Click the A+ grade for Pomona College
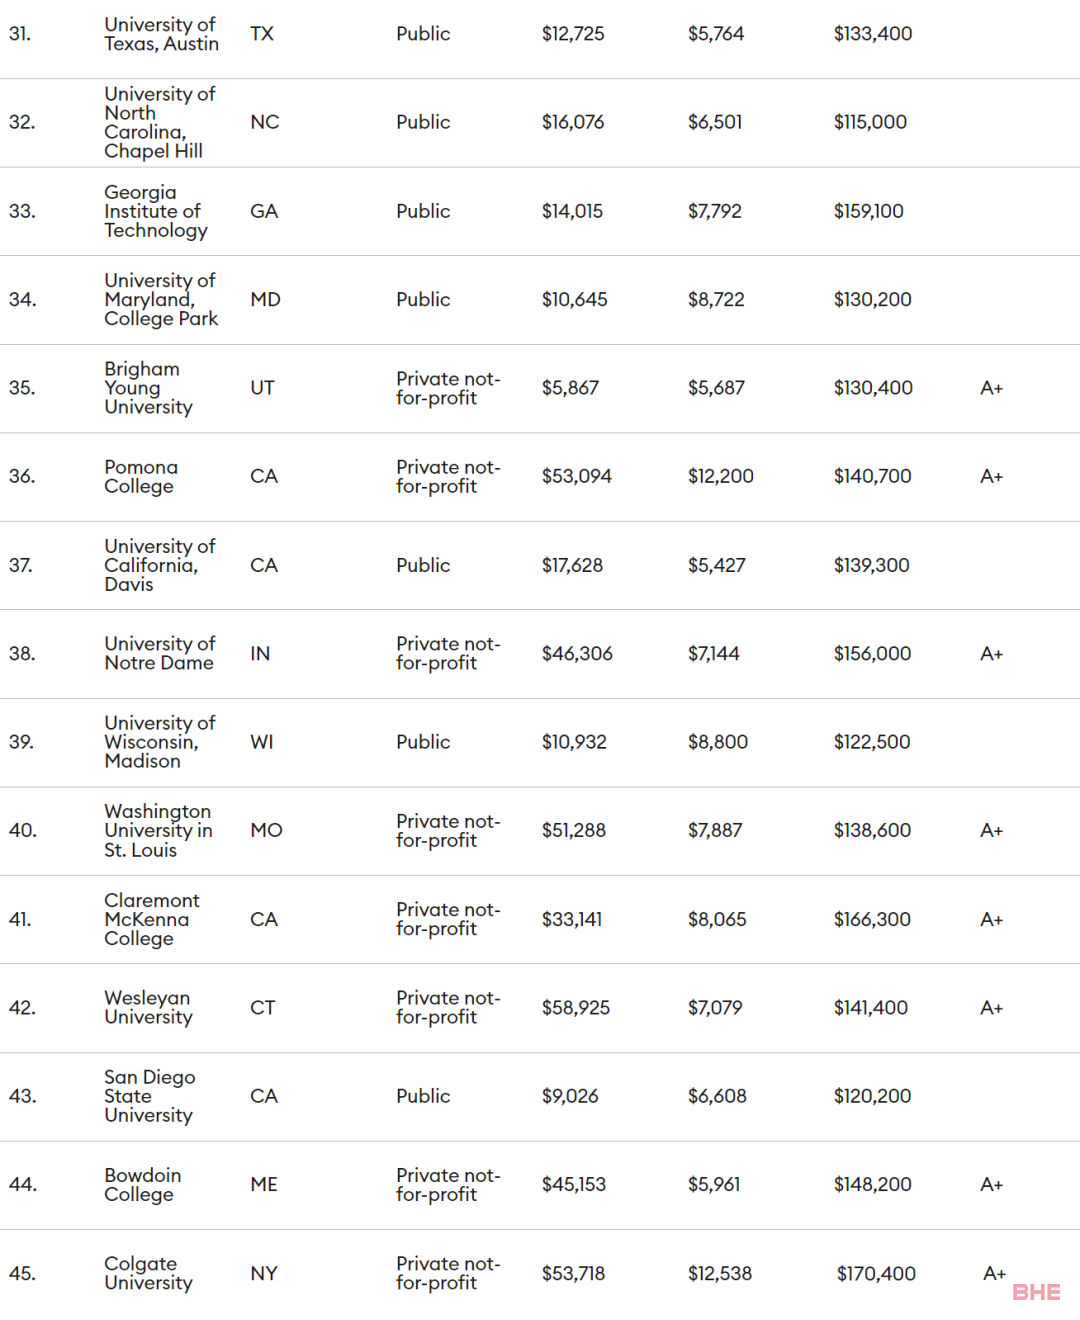Screen dimensions: 1080x1320 [x=991, y=476]
